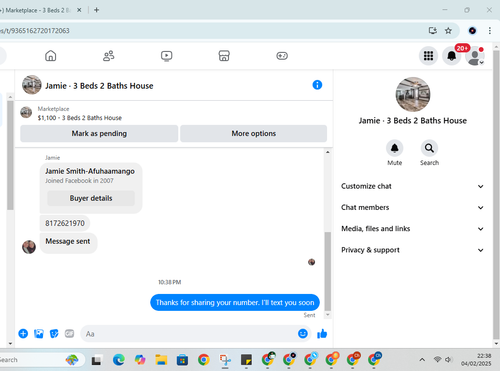Search in conversation magnifier icon
The image size is (500, 371).
pyautogui.click(x=429, y=148)
